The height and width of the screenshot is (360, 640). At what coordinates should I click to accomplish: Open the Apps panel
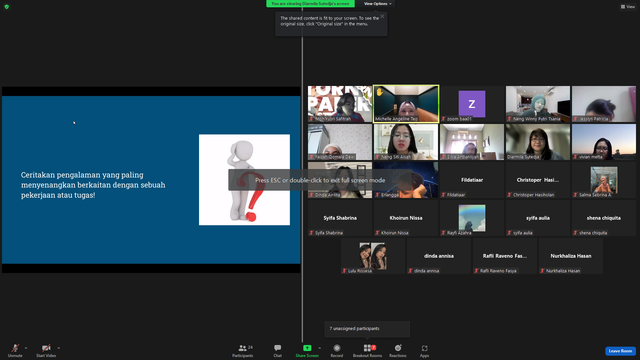pyautogui.click(x=424, y=350)
